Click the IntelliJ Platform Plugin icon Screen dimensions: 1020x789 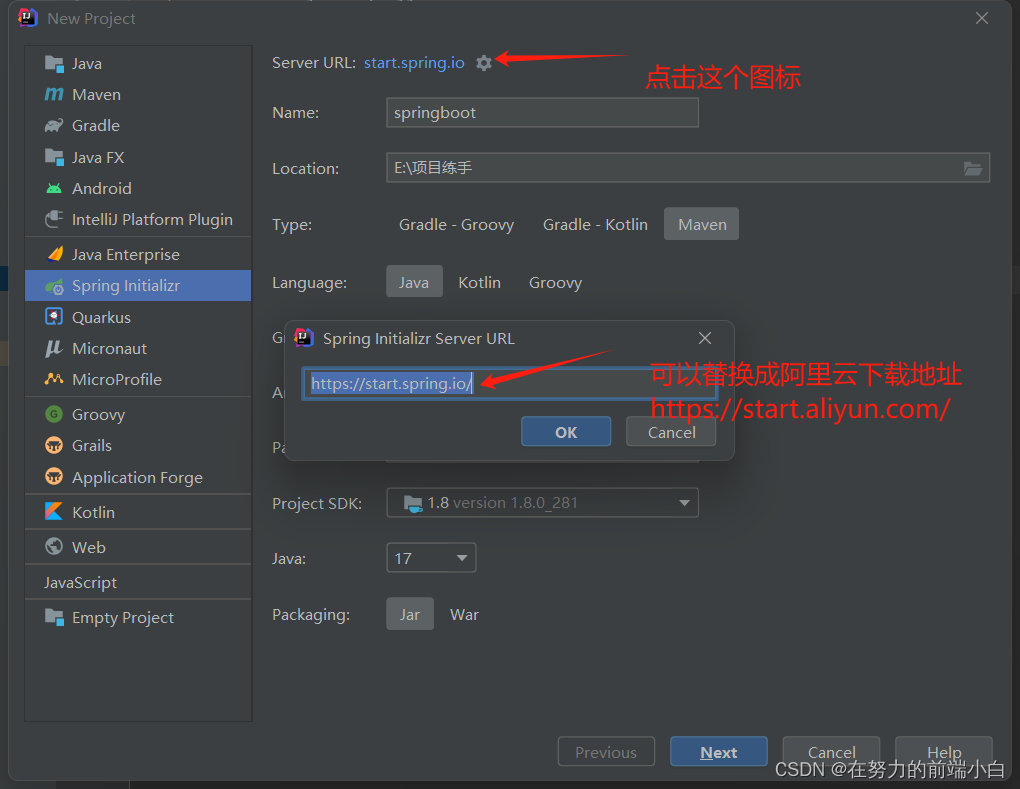click(54, 219)
